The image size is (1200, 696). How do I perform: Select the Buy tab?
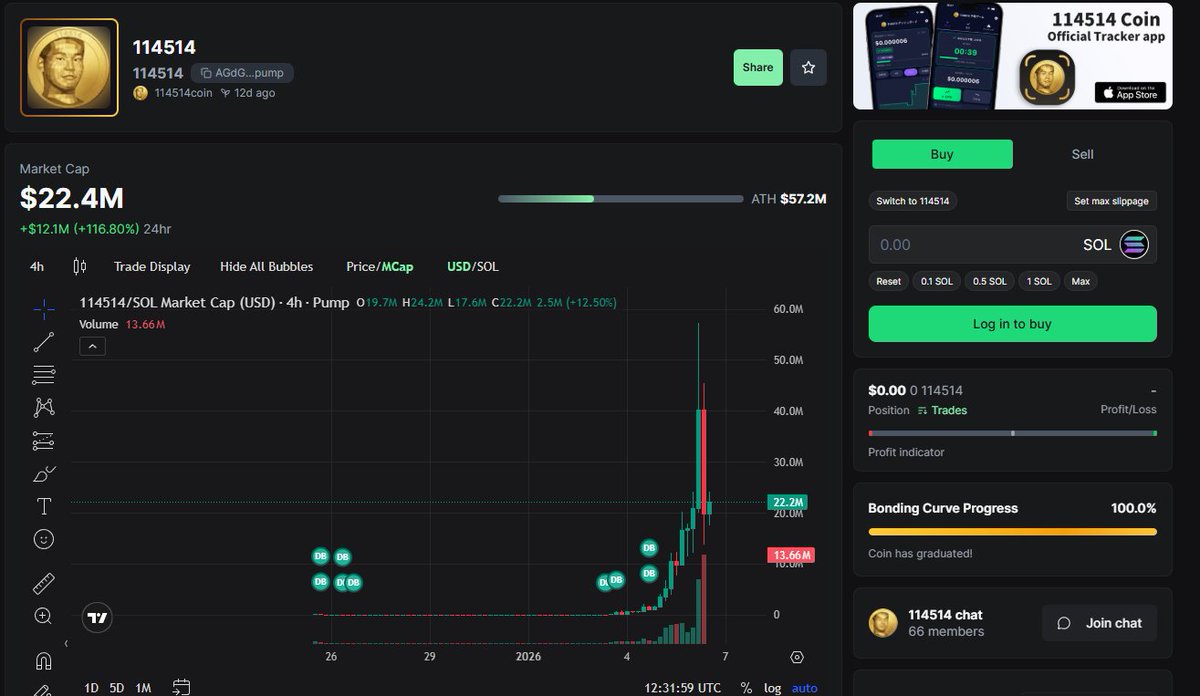pyautogui.click(x=942, y=154)
